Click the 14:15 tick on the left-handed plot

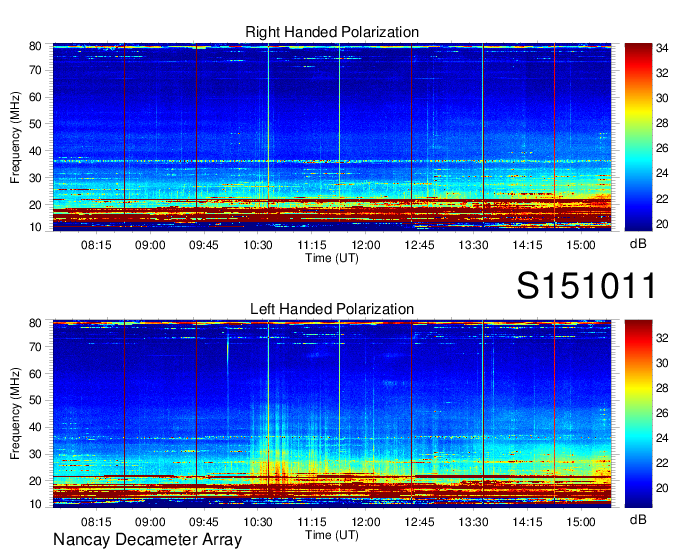pyautogui.click(x=527, y=522)
